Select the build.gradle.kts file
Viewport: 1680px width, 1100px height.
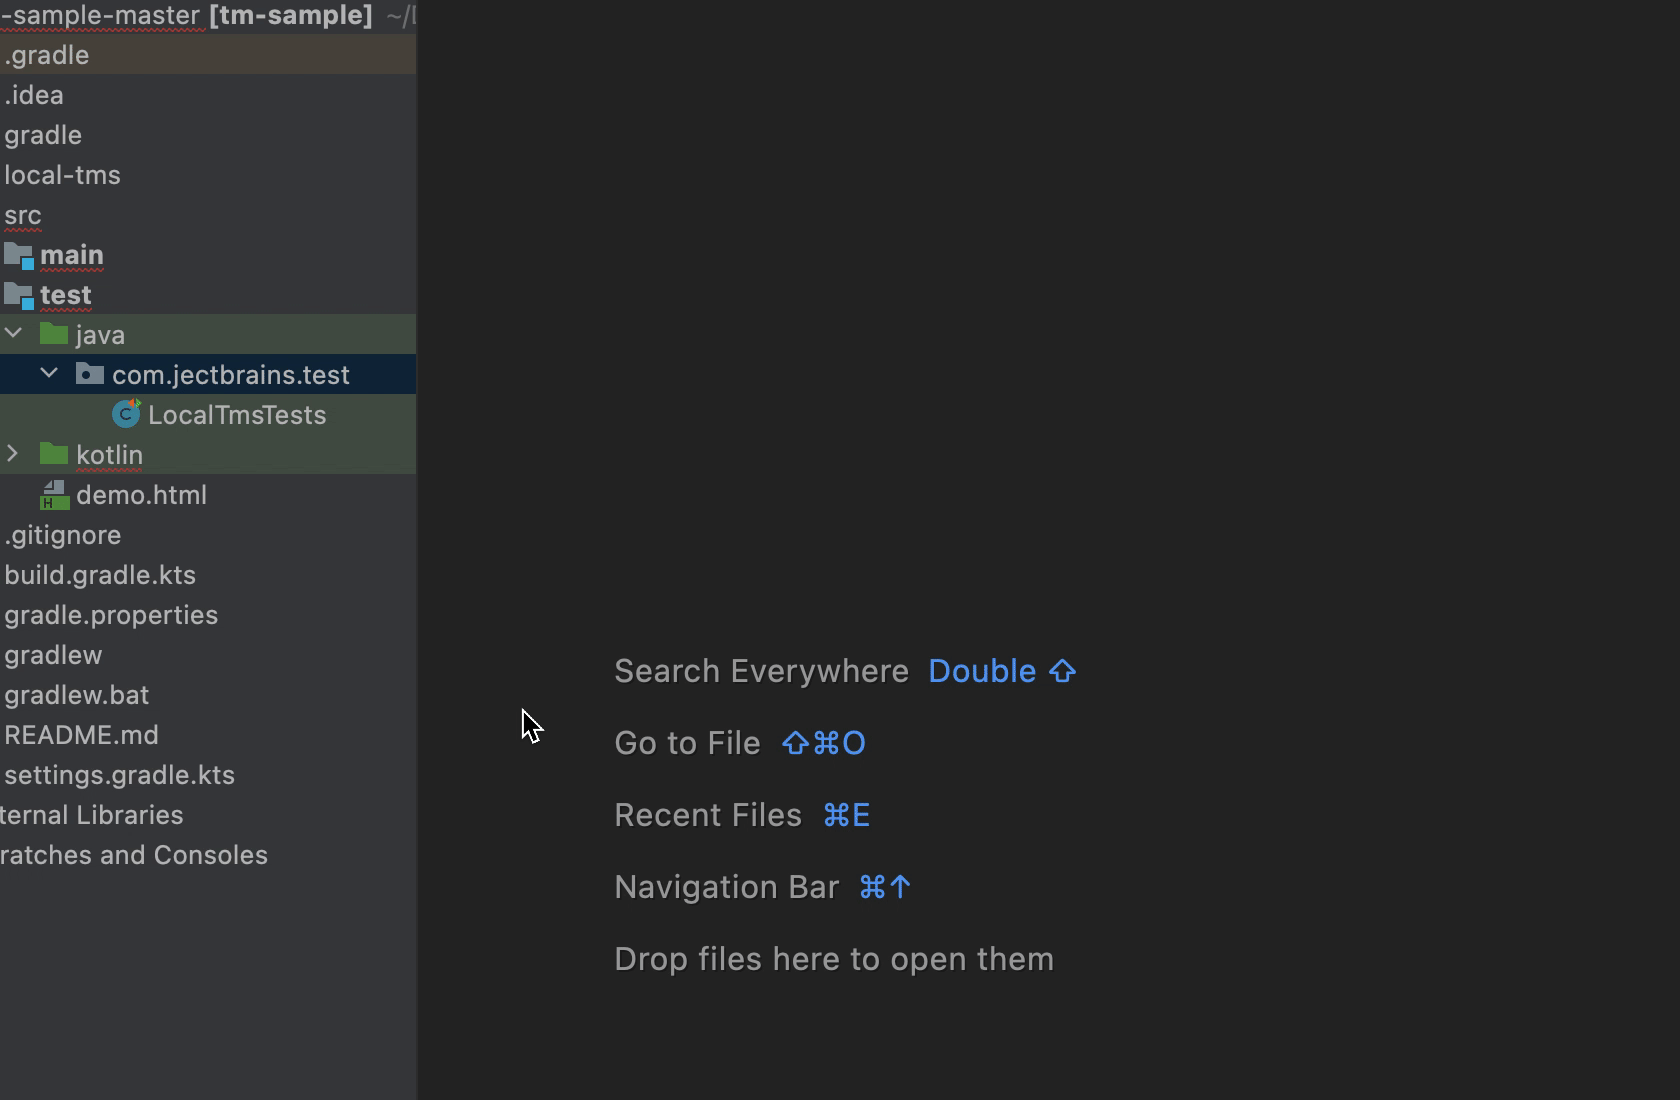coord(100,575)
